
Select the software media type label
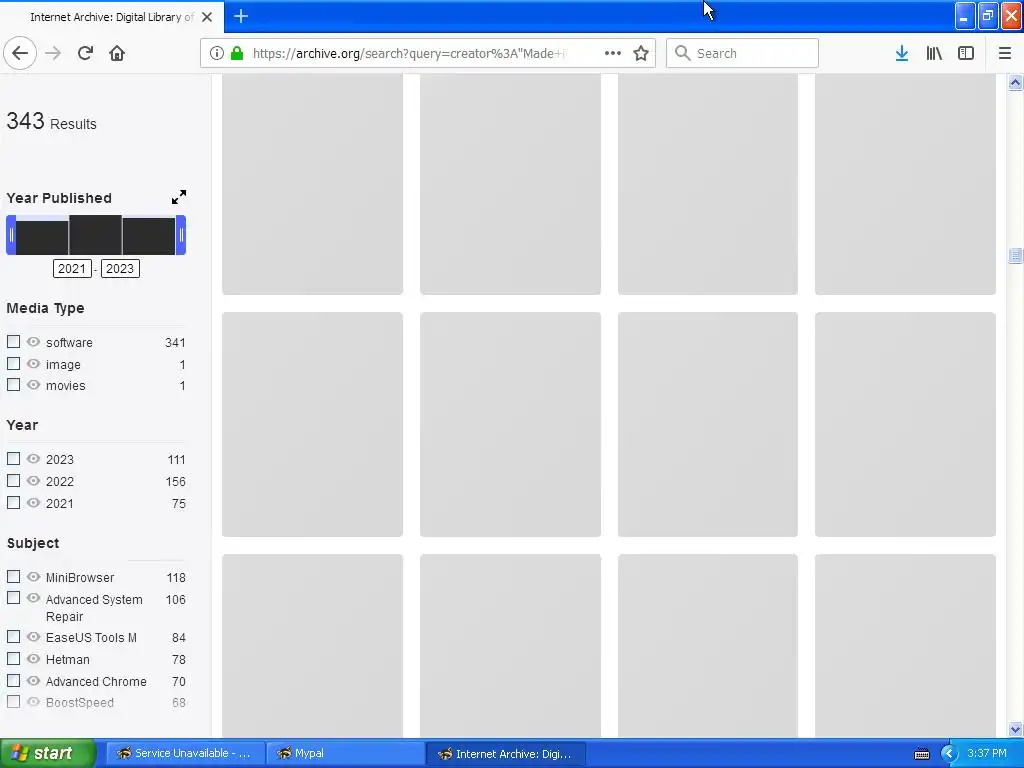[69, 342]
